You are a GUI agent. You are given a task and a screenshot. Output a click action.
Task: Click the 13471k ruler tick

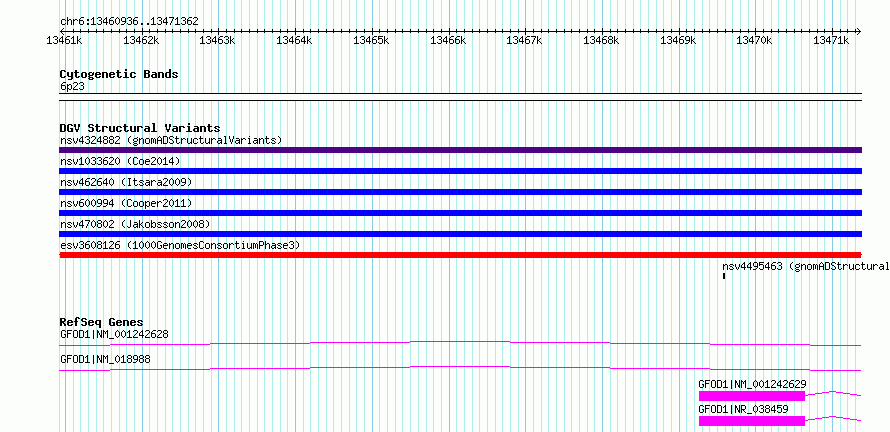tap(832, 40)
